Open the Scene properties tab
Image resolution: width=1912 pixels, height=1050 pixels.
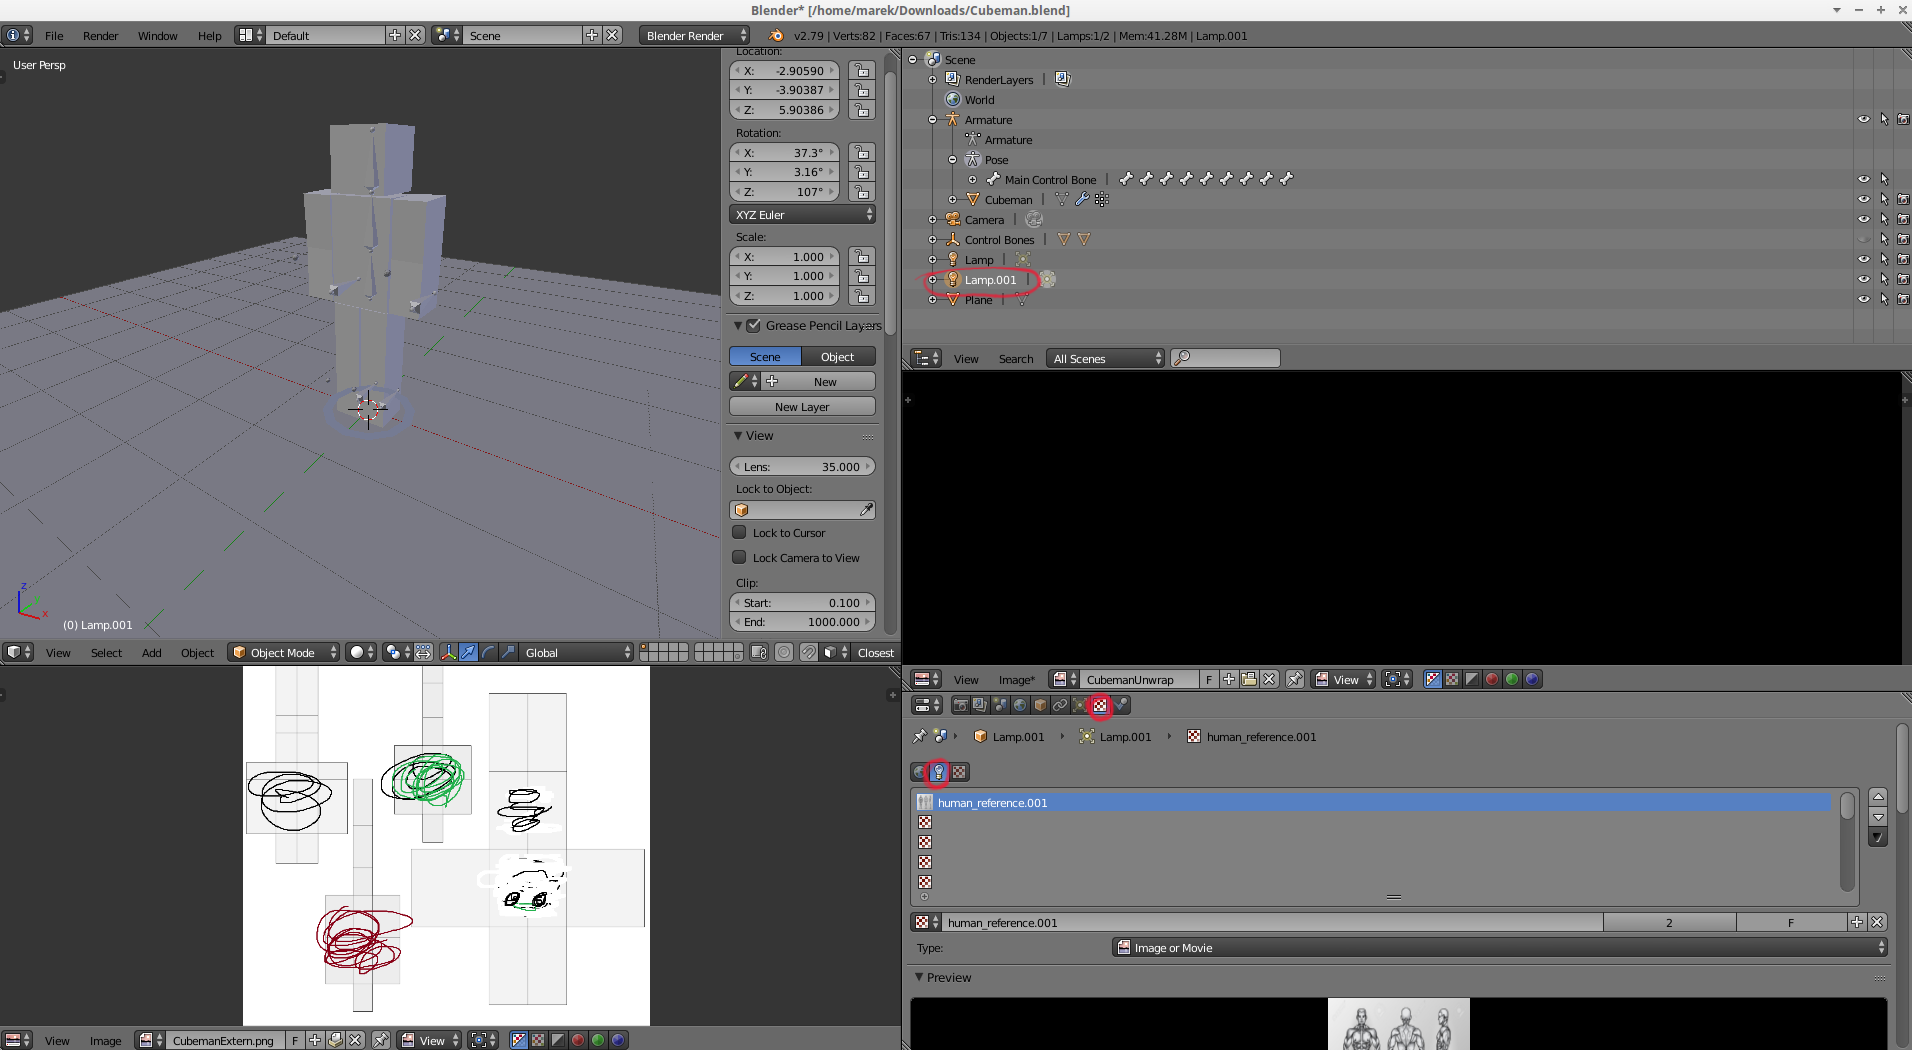coord(1000,705)
